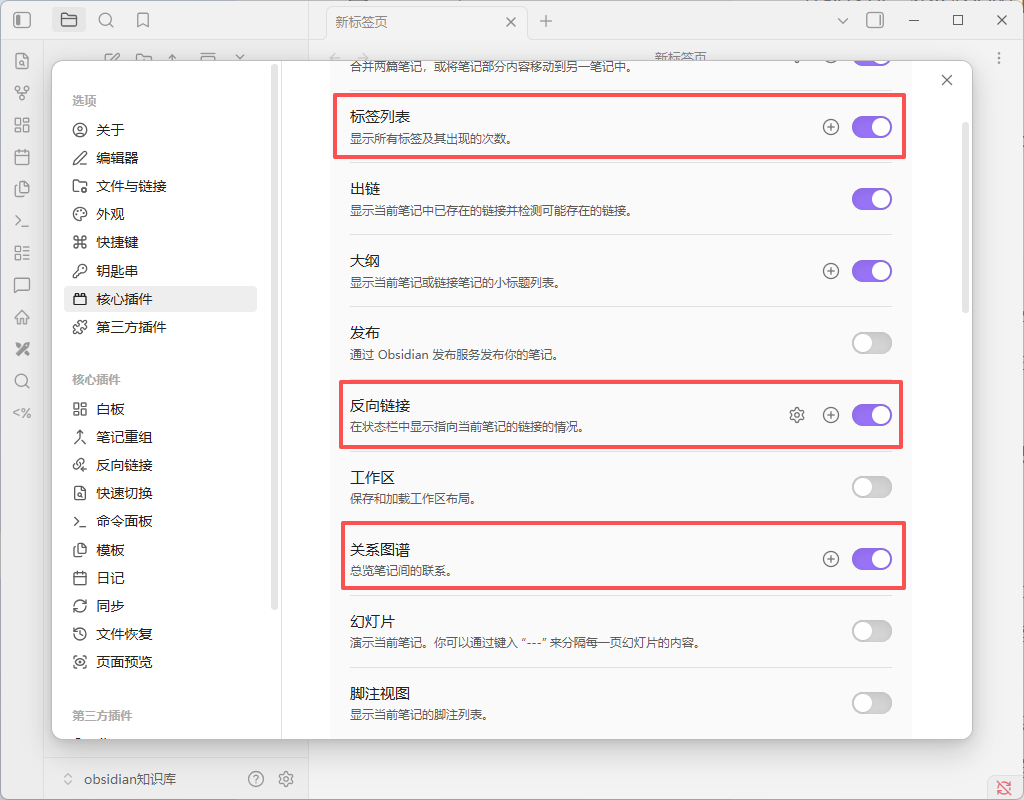The height and width of the screenshot is (800, 1024).
Task: Open more options vertical dots
Action: [999, 58]
